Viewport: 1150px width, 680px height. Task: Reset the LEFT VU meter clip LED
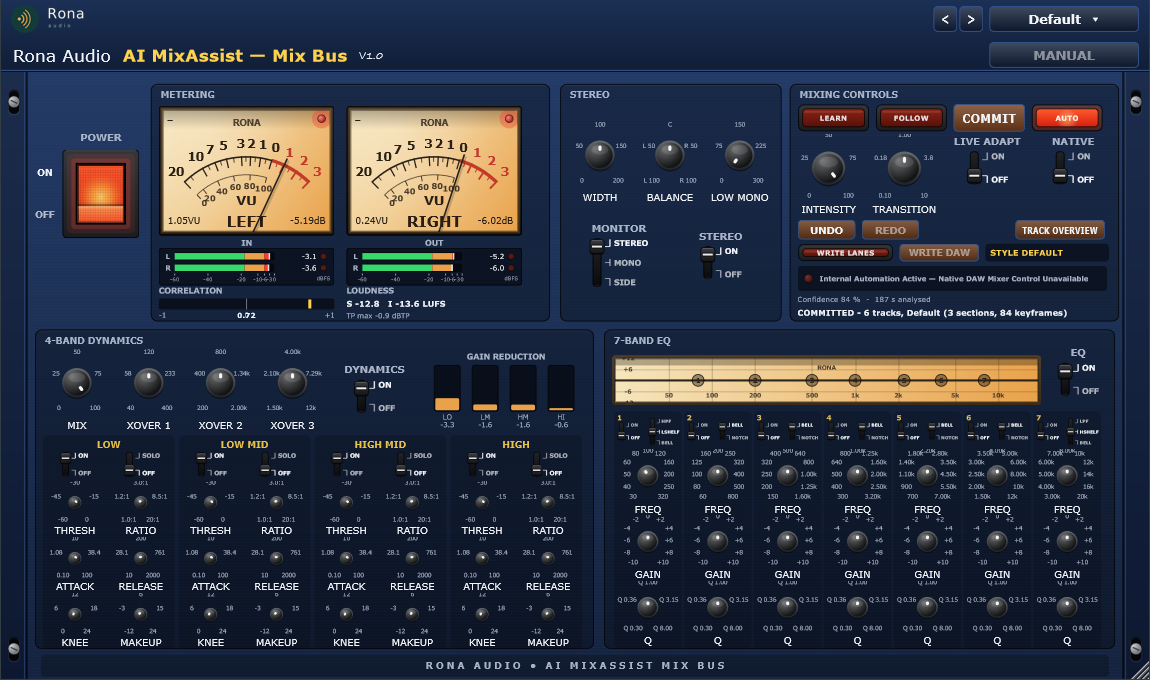(x=321, y=119)
